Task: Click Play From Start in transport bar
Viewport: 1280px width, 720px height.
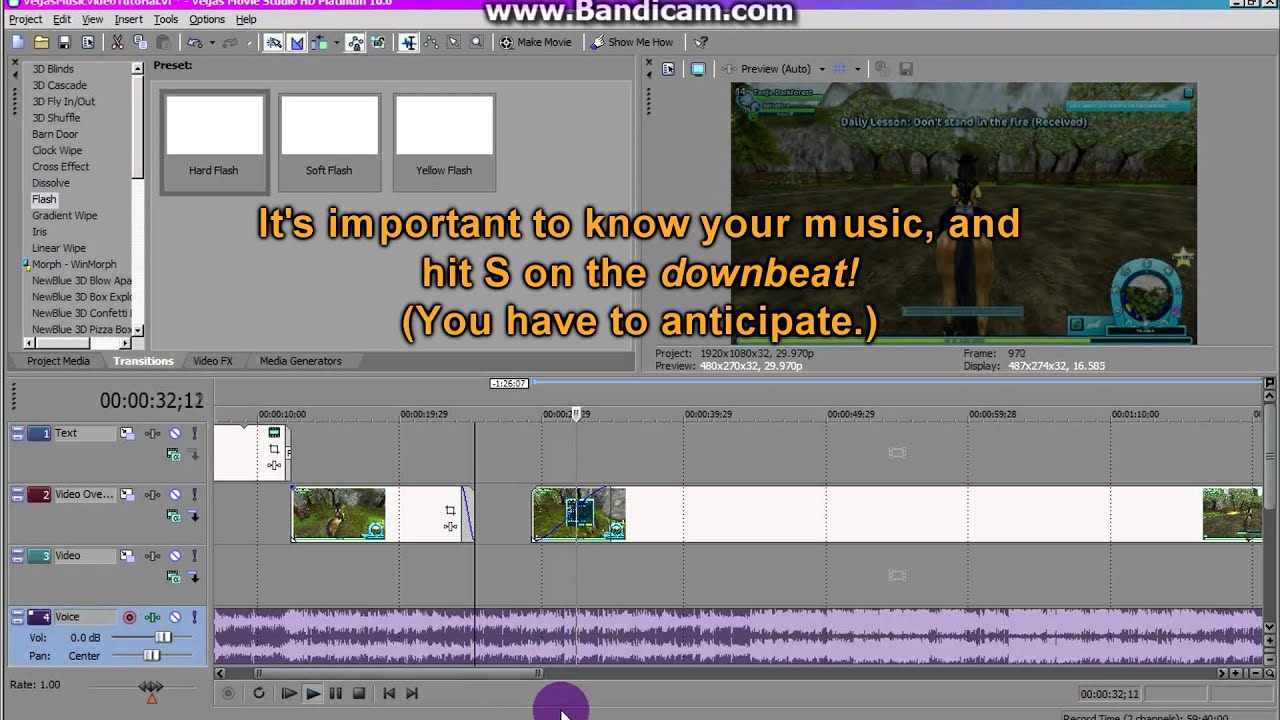Action: click(x=289, y=693)
